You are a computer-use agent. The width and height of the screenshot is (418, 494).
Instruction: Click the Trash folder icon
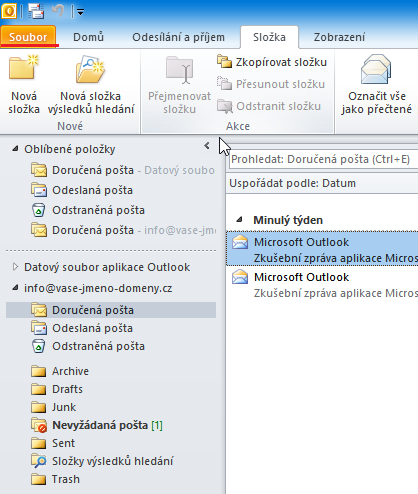(x=39, y=479)
